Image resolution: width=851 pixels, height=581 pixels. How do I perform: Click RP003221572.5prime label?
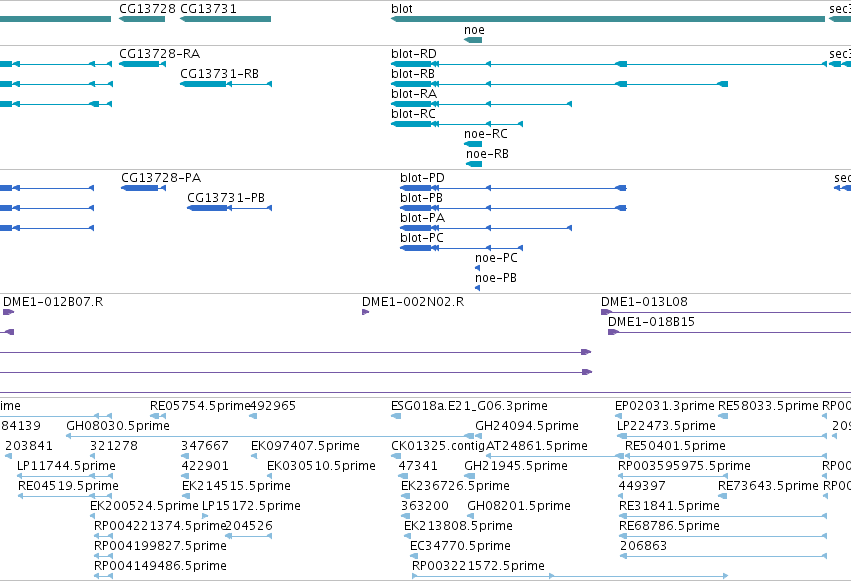478,567
